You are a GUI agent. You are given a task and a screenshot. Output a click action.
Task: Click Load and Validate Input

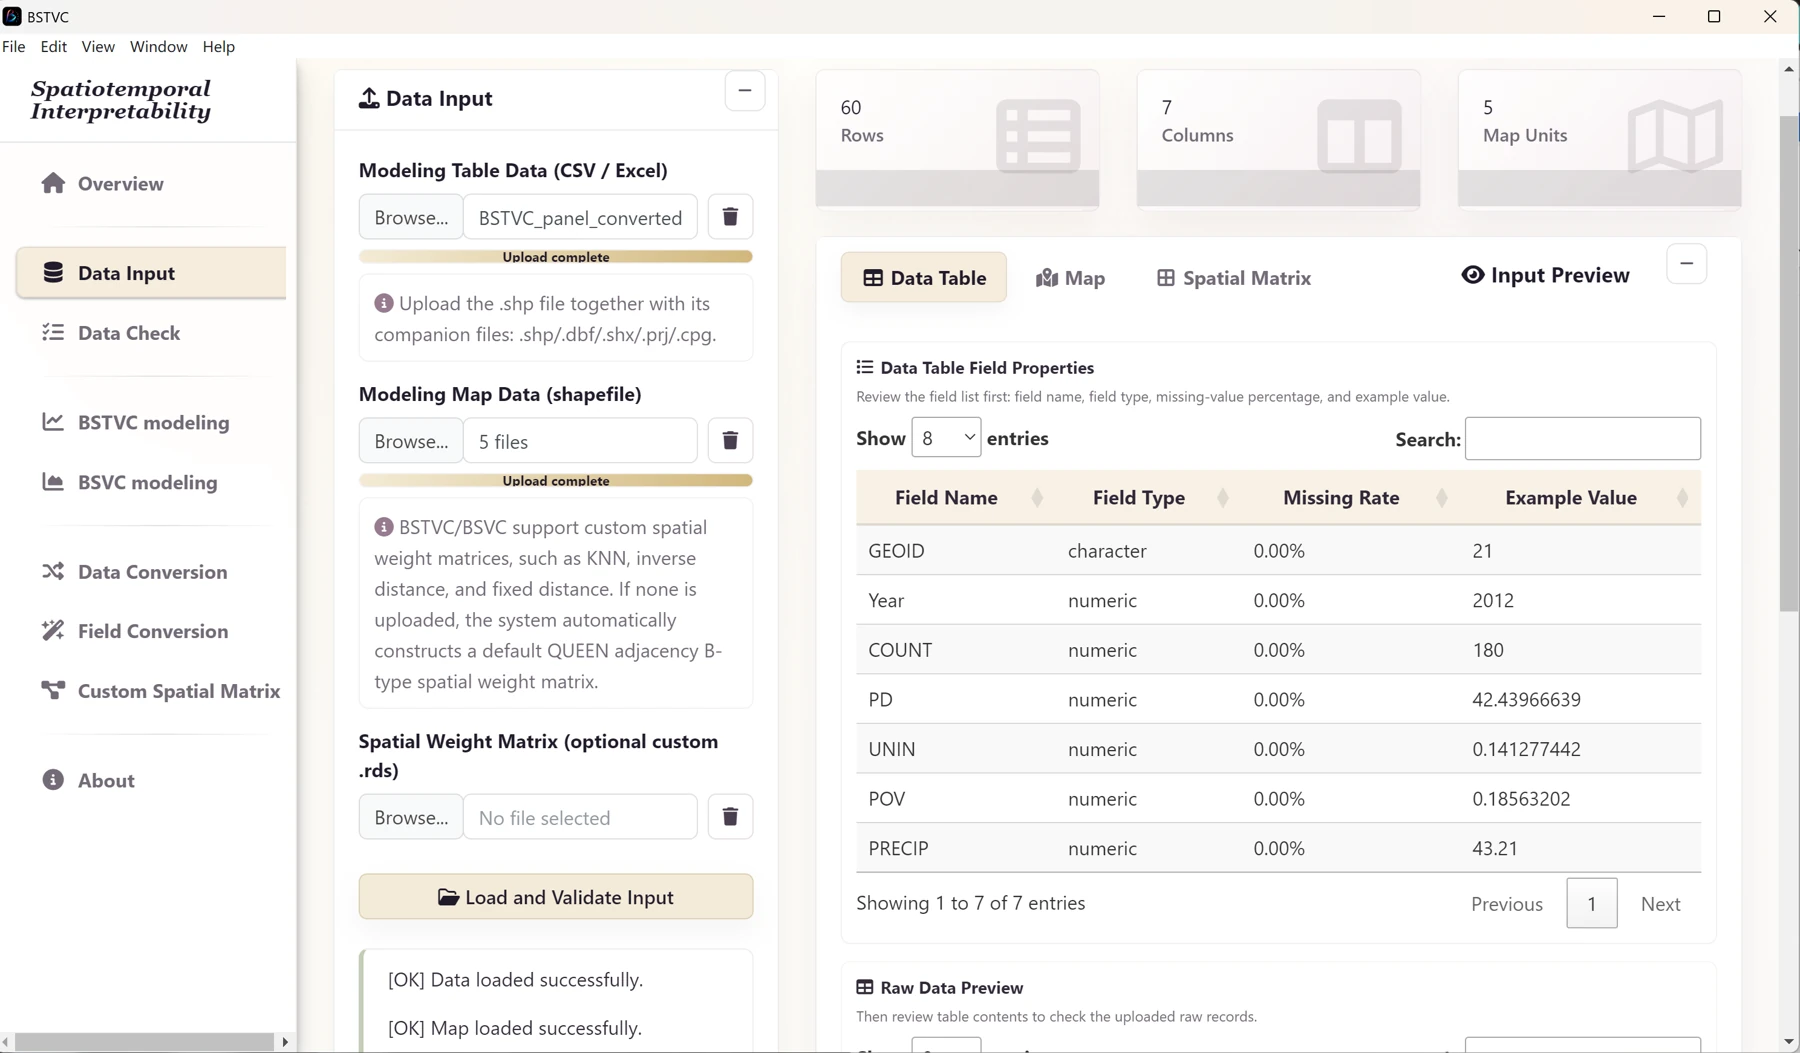coord(556,897)
